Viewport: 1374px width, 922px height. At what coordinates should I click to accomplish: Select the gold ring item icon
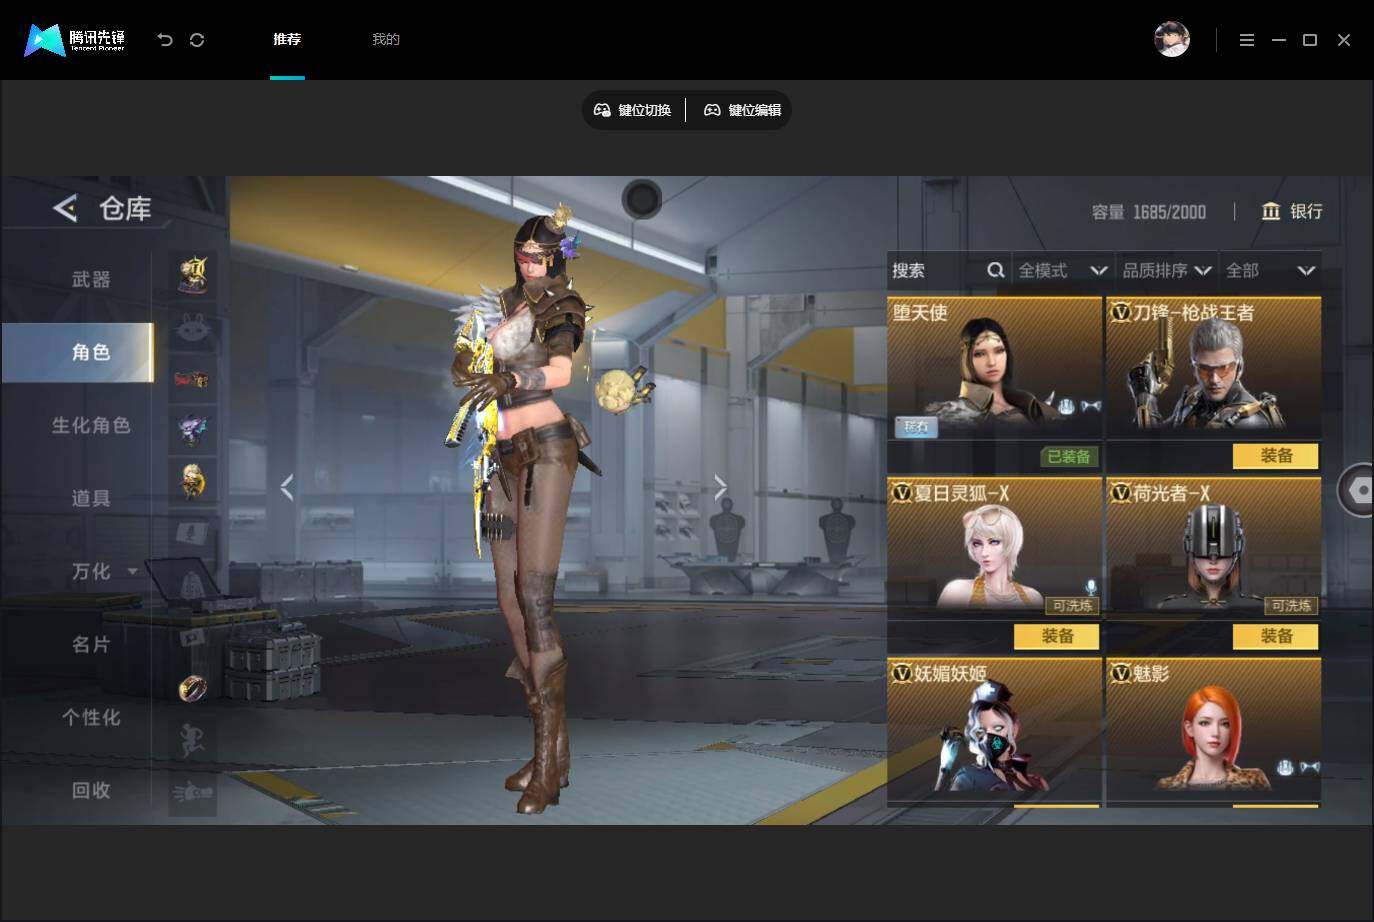pos(192,688)
